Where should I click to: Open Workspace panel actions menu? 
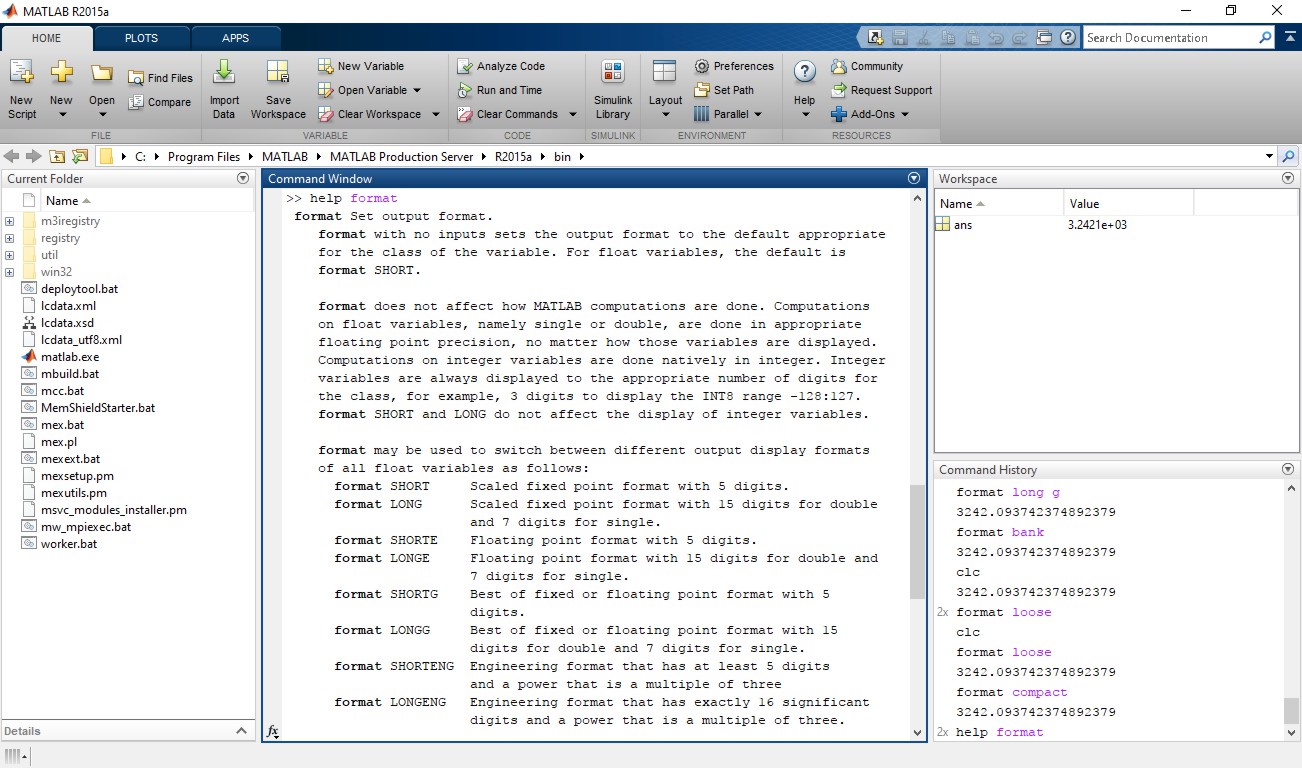click(x=1288, y=178)
